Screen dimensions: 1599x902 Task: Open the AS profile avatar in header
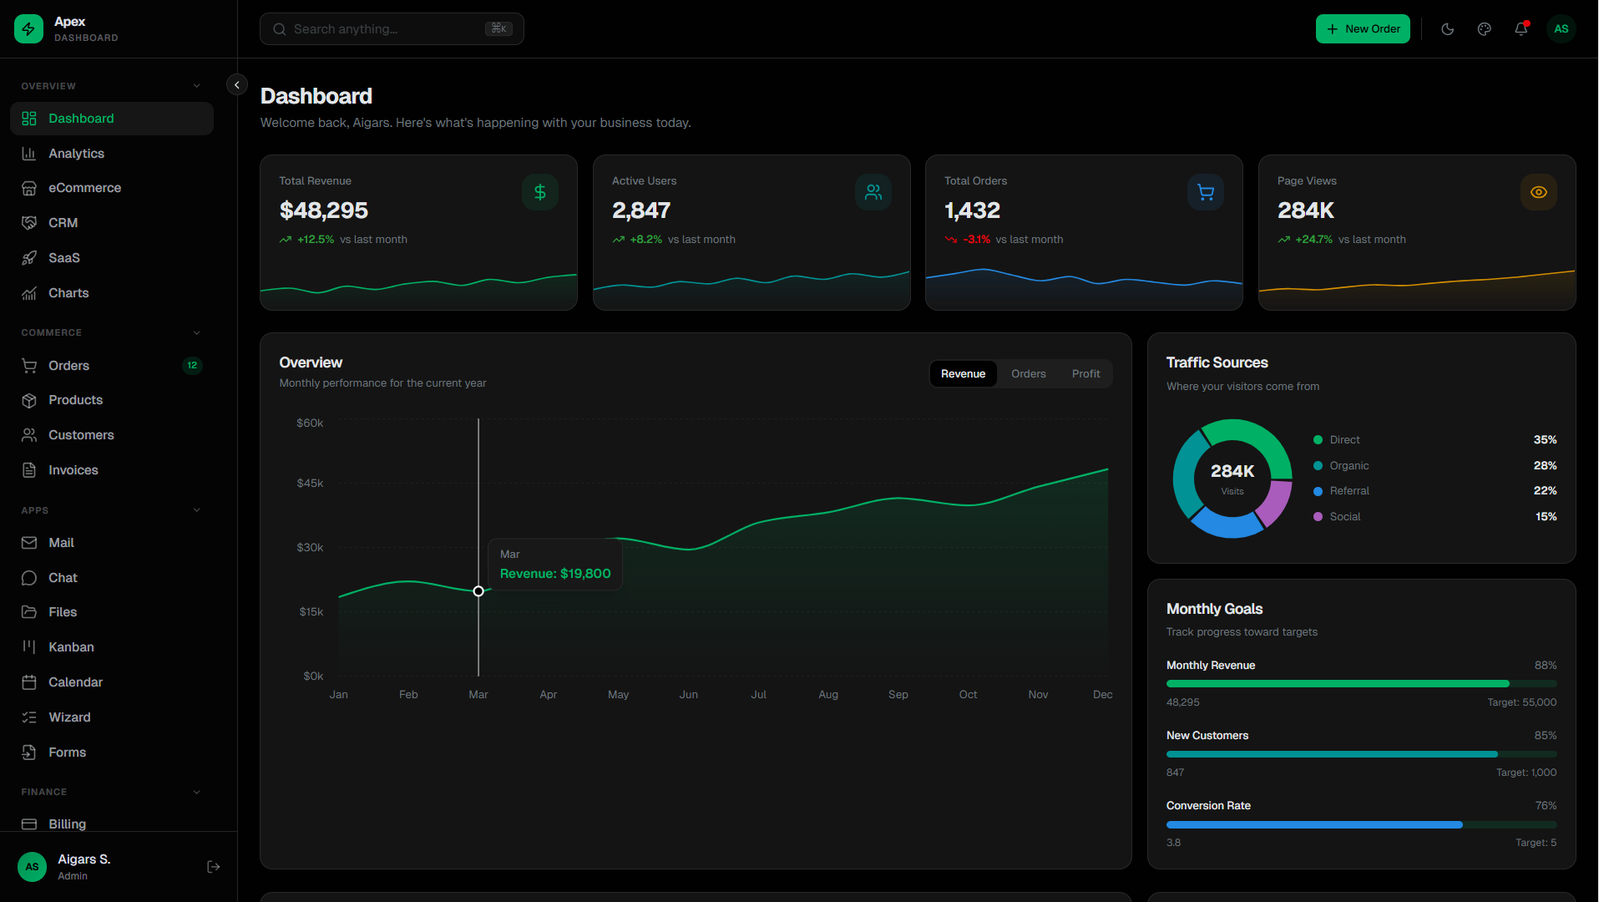(1561, 29)
